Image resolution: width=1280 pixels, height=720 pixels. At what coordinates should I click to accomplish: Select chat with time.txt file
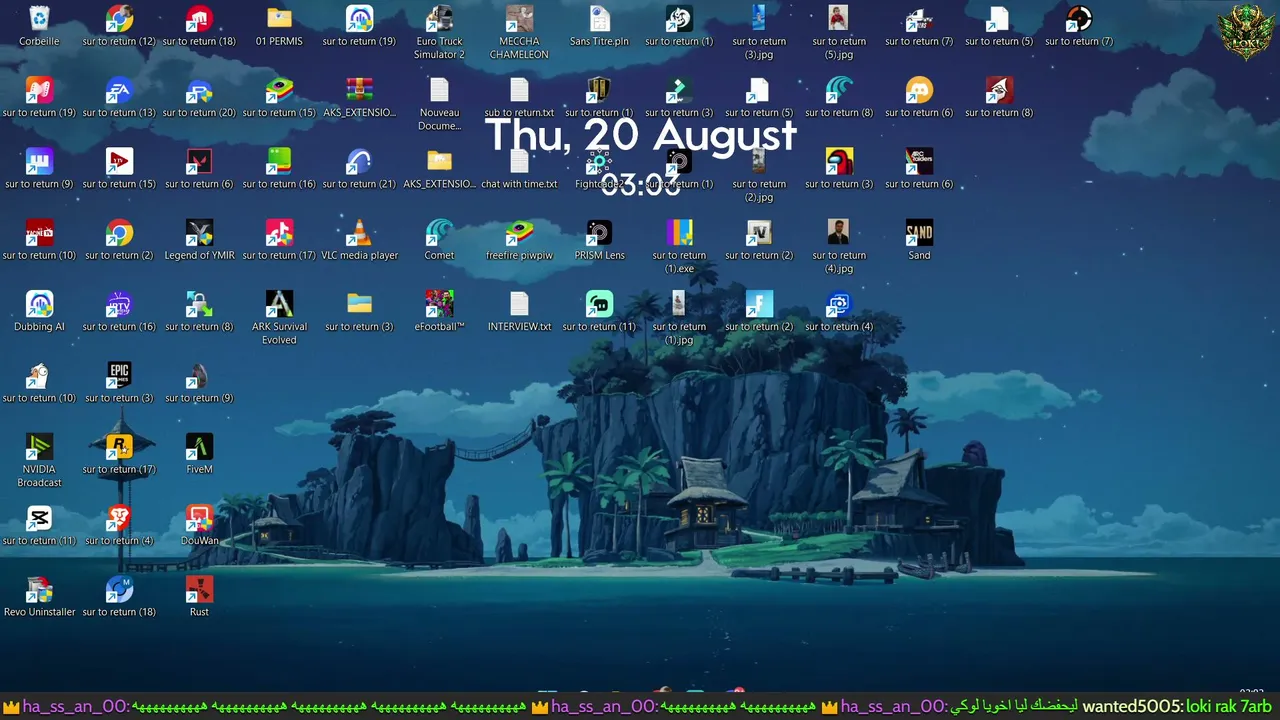pos(519,169)
